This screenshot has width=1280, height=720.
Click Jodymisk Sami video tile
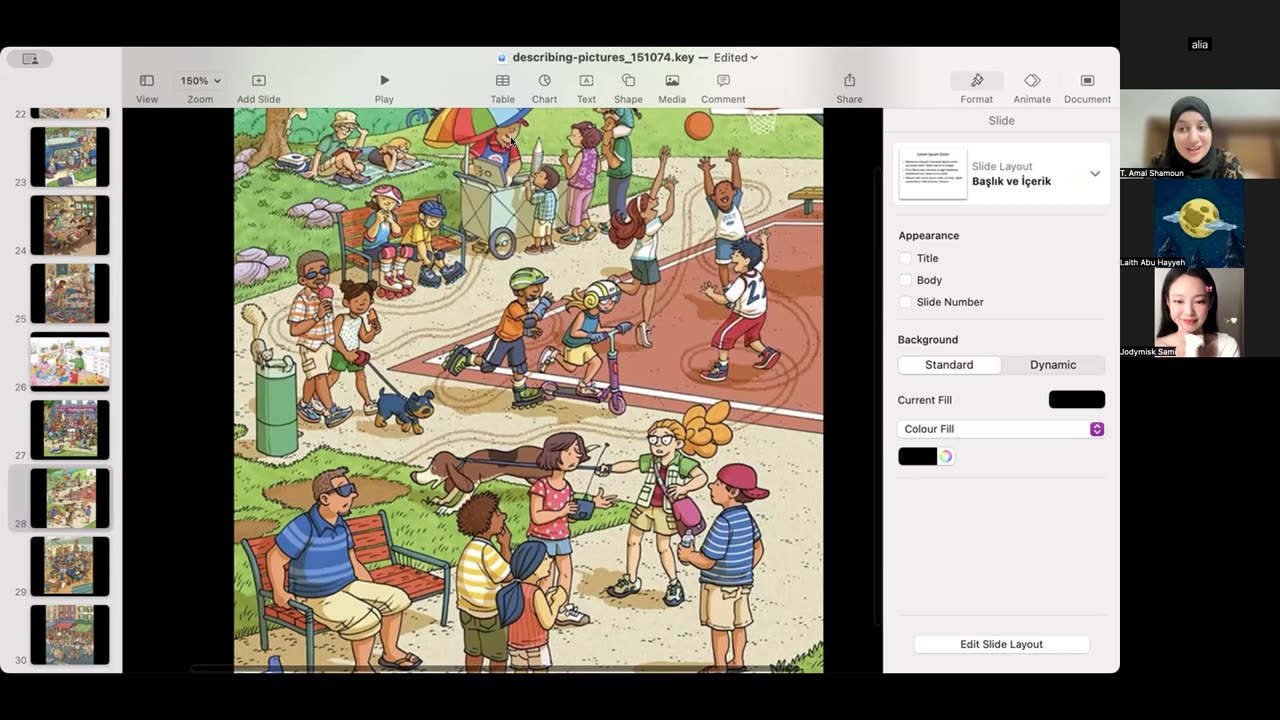pyautogui.click(x=1199, y=312)
